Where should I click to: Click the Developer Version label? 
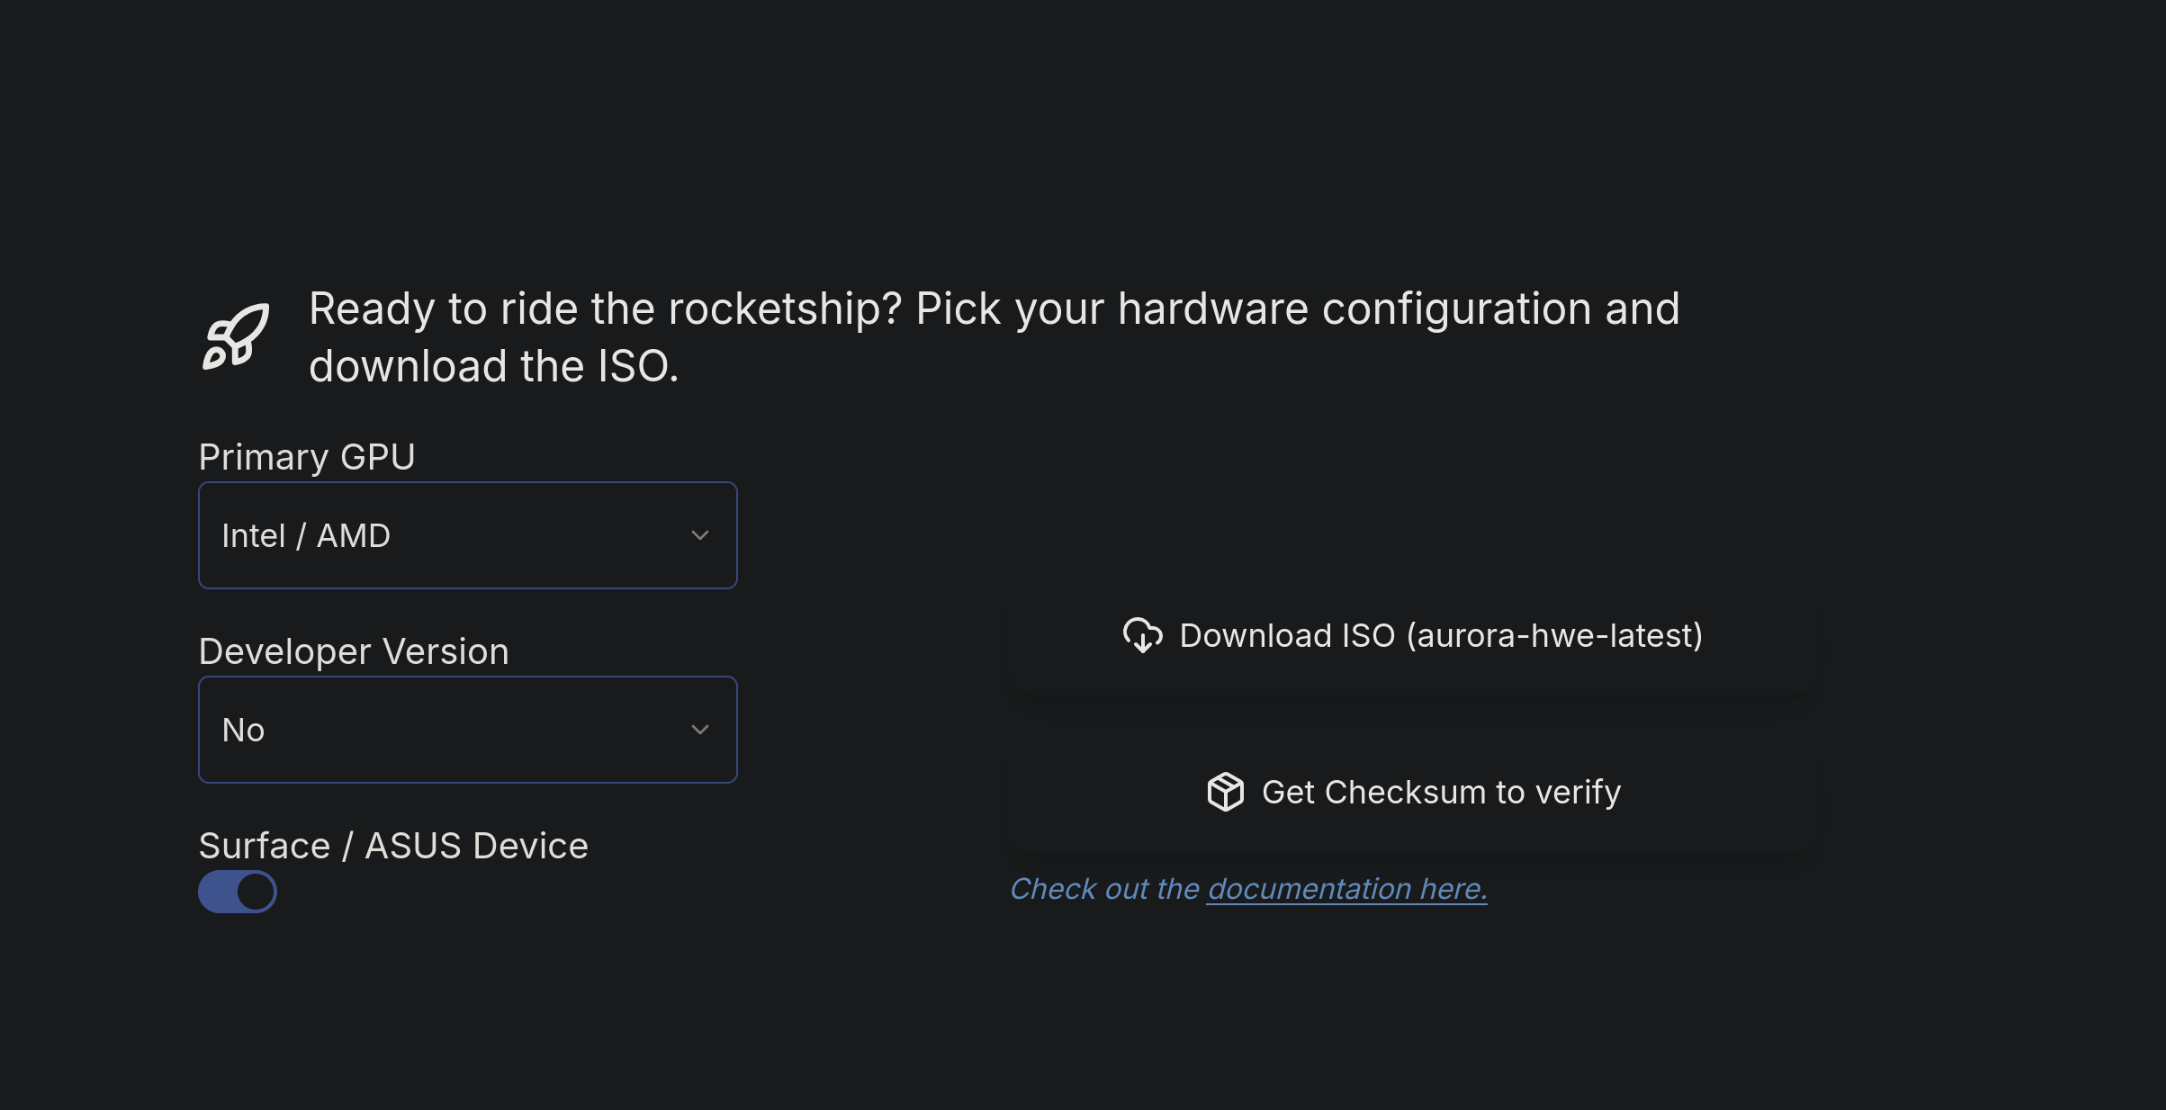click(x=354, y=652)
